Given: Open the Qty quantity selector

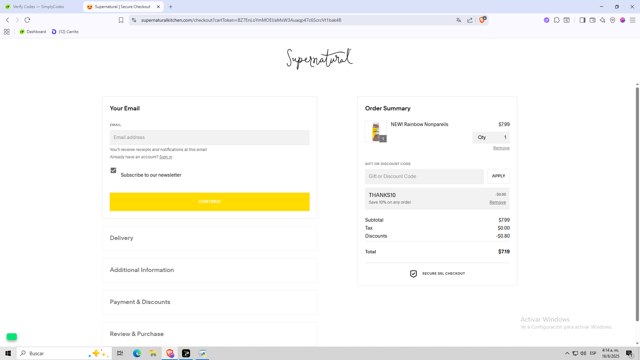Looking at the screenshot, I should click(491, 137).
